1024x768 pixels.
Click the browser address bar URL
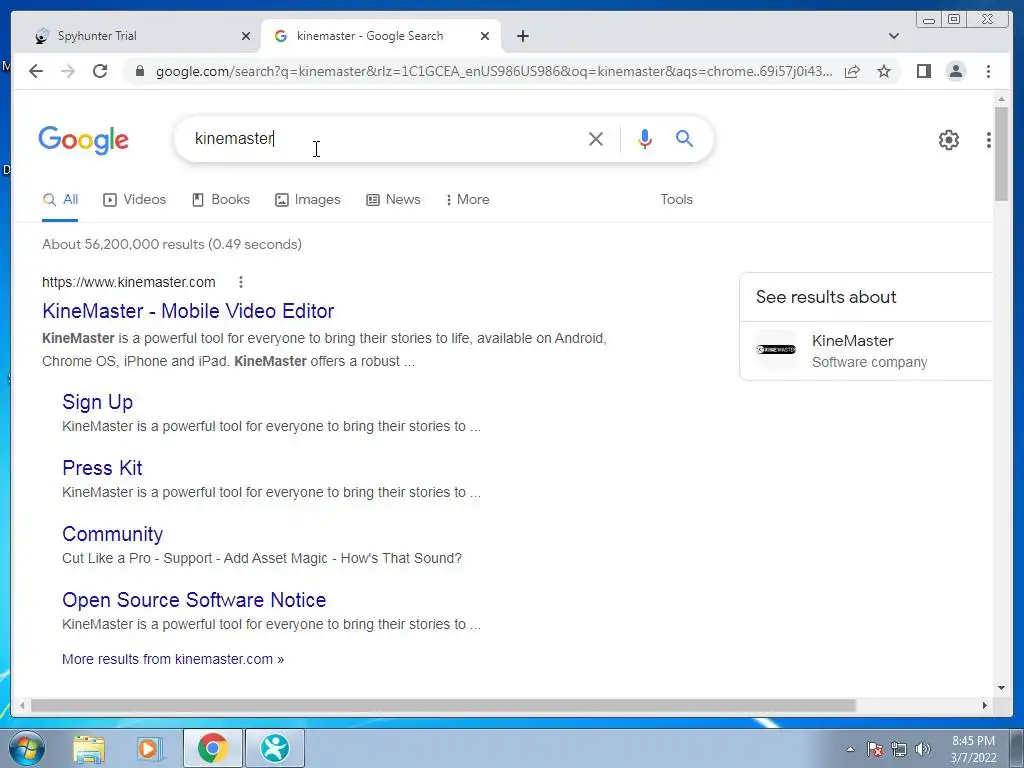(494, 71)
